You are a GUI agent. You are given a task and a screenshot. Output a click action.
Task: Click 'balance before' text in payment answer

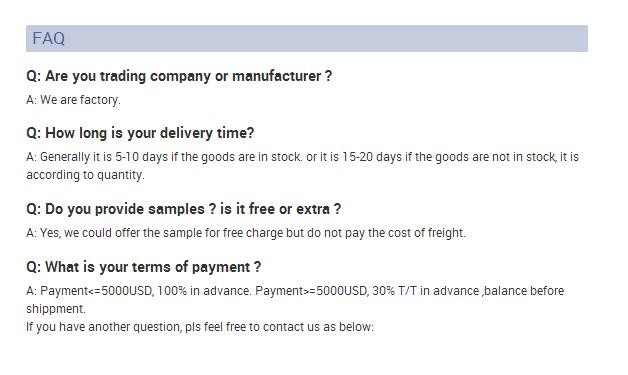point(524,290)
